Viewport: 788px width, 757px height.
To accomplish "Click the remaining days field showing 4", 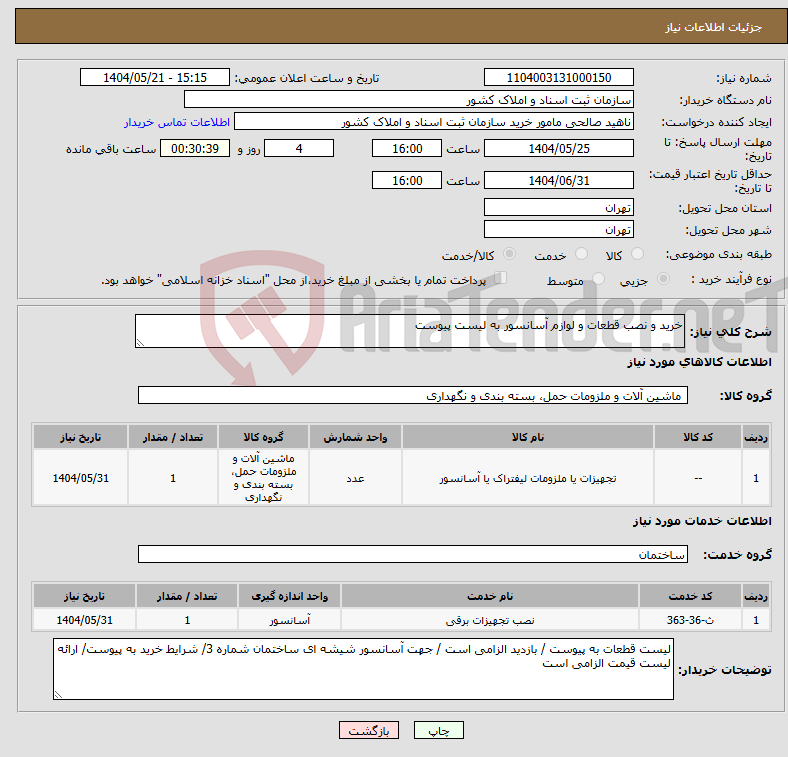I will point(299,148).
